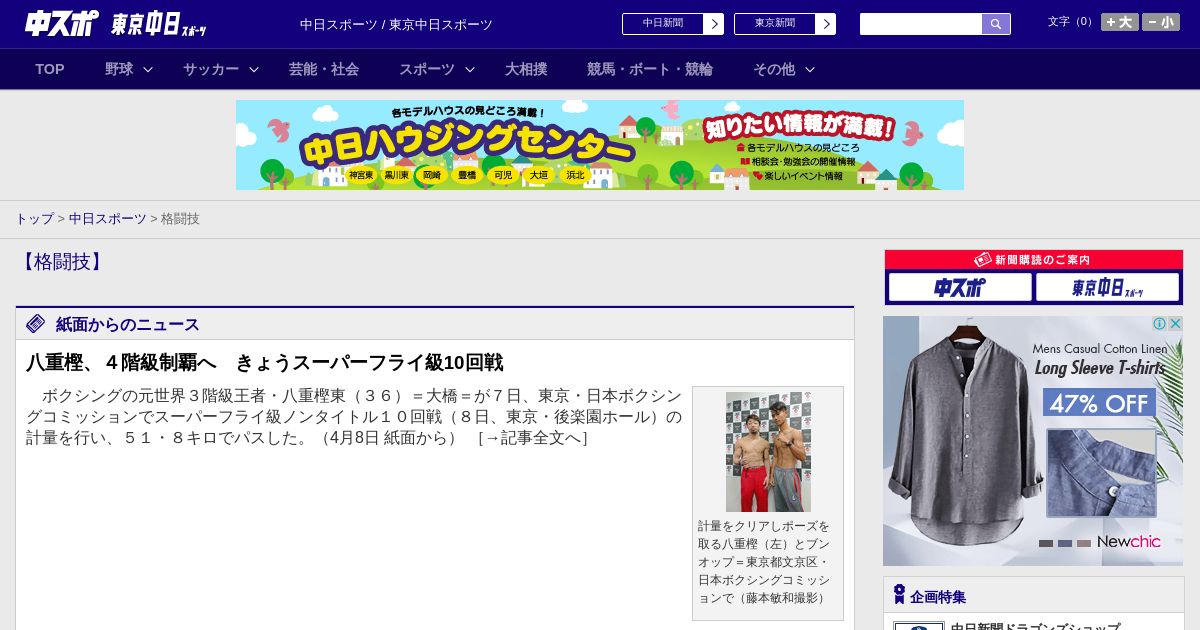Click the 中スポ subscription button
This screenshot has width=1200, height=630.
coord(960,287)
